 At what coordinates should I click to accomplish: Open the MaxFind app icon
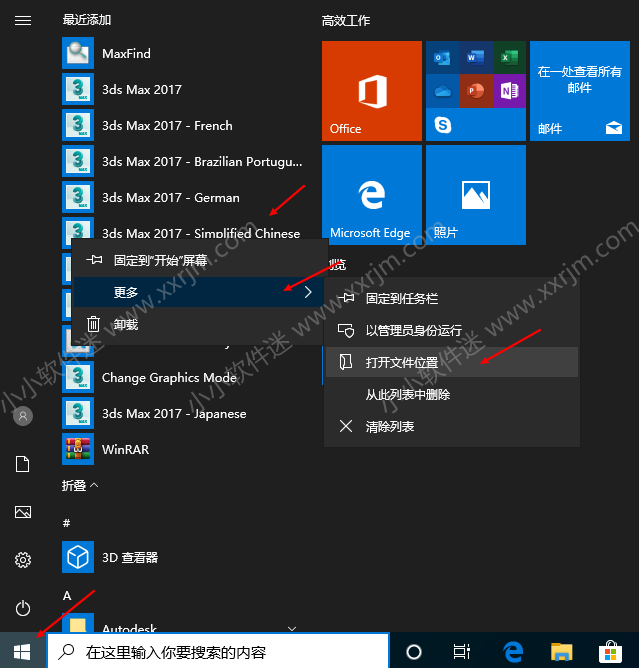pyautogui.click(x=78, y=53)
